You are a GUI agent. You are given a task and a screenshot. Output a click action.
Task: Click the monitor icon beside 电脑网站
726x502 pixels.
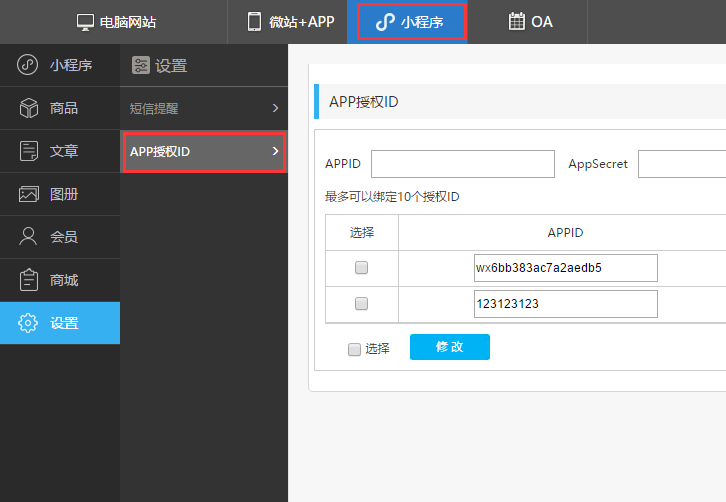pos(85,22)
